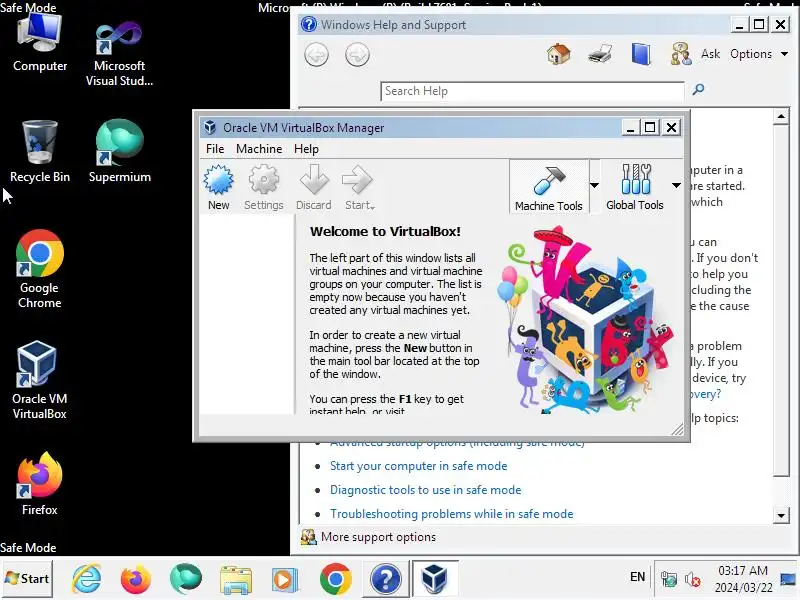Open Windows Explorer from the taskbar
This screenshot has width=800, height=600.
pos(235,580)
